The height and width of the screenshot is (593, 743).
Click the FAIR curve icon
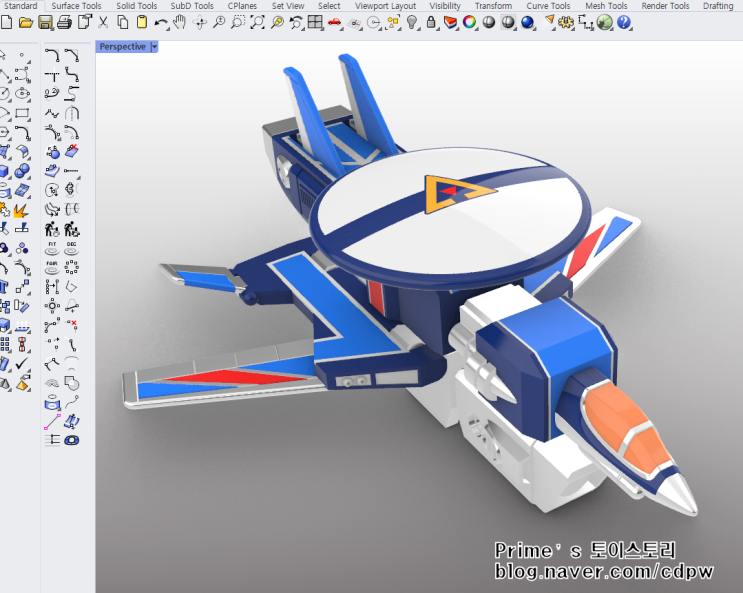pyautogui.click(x=52, y=268)
